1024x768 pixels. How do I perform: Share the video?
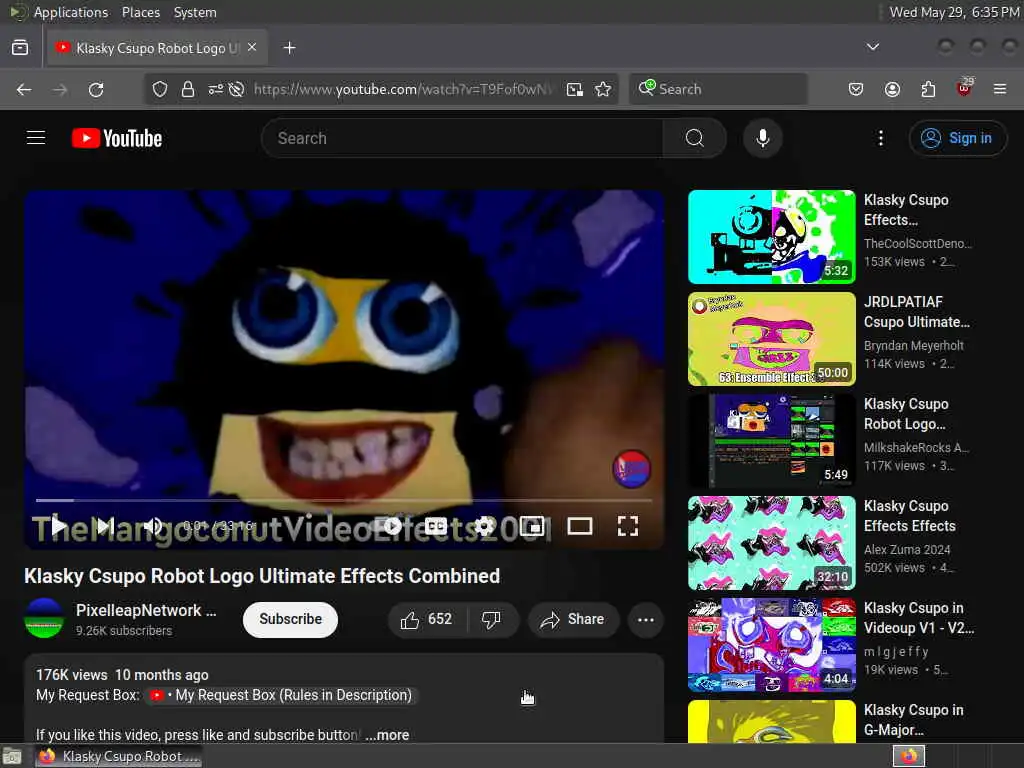pos(573,619)
